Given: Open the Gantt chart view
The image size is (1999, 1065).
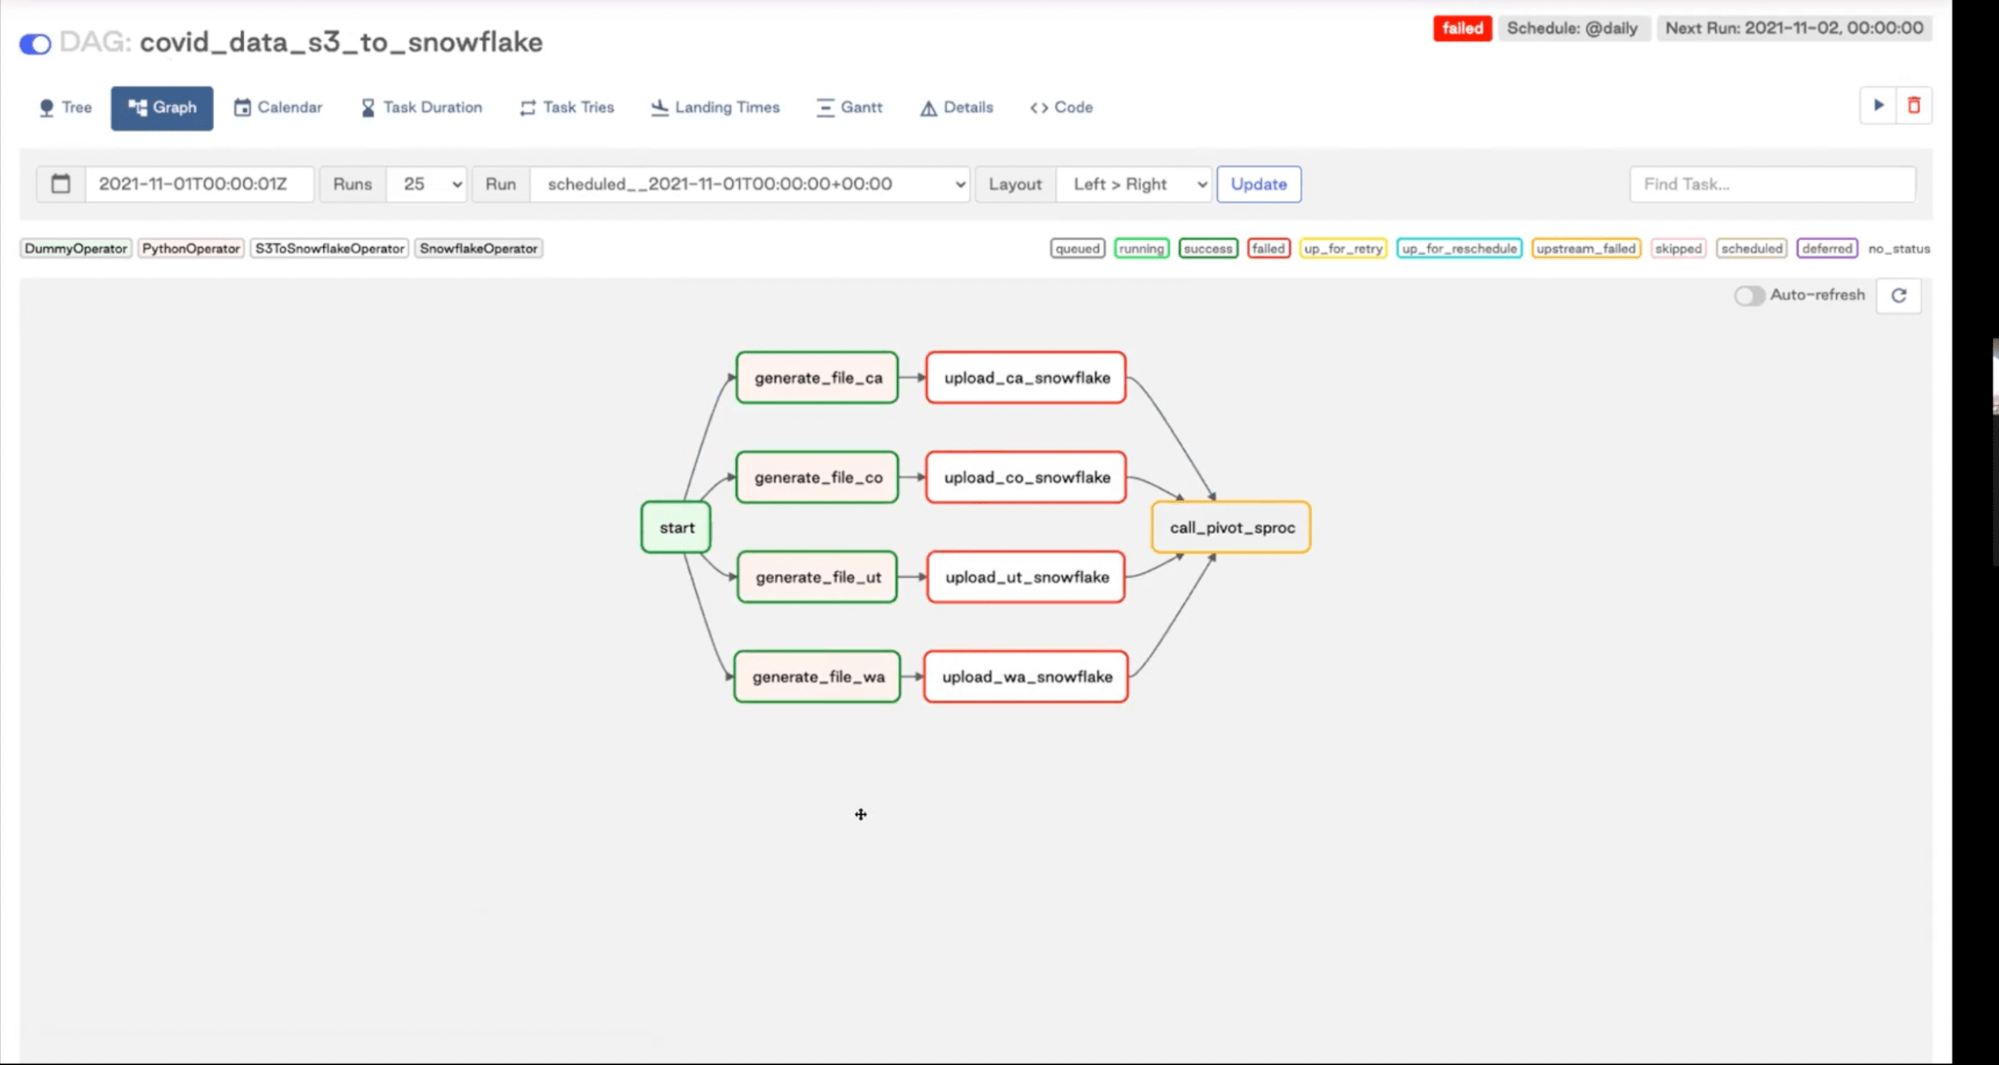Looking at the screenshot, I should [849, 107].
